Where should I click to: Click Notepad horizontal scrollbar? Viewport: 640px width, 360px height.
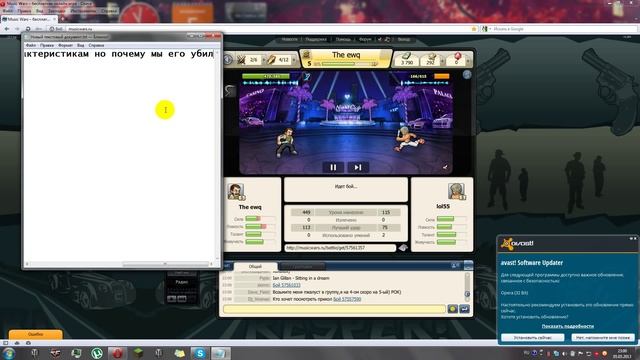tap(119, 264)
